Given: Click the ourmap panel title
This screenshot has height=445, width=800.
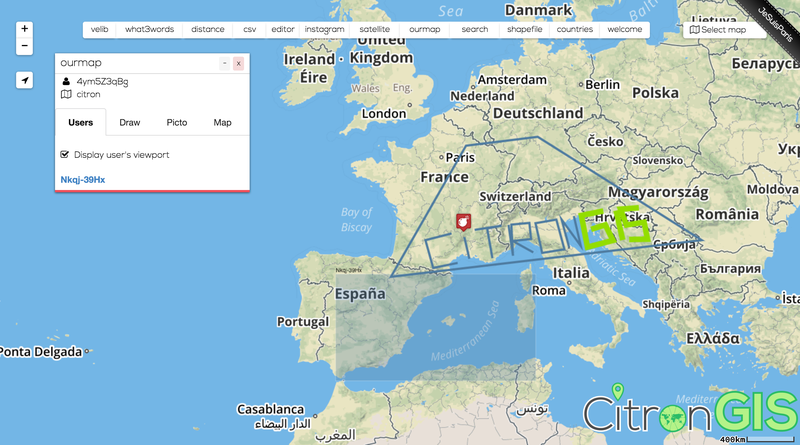Looking at the screenshot, I should 81,63.
